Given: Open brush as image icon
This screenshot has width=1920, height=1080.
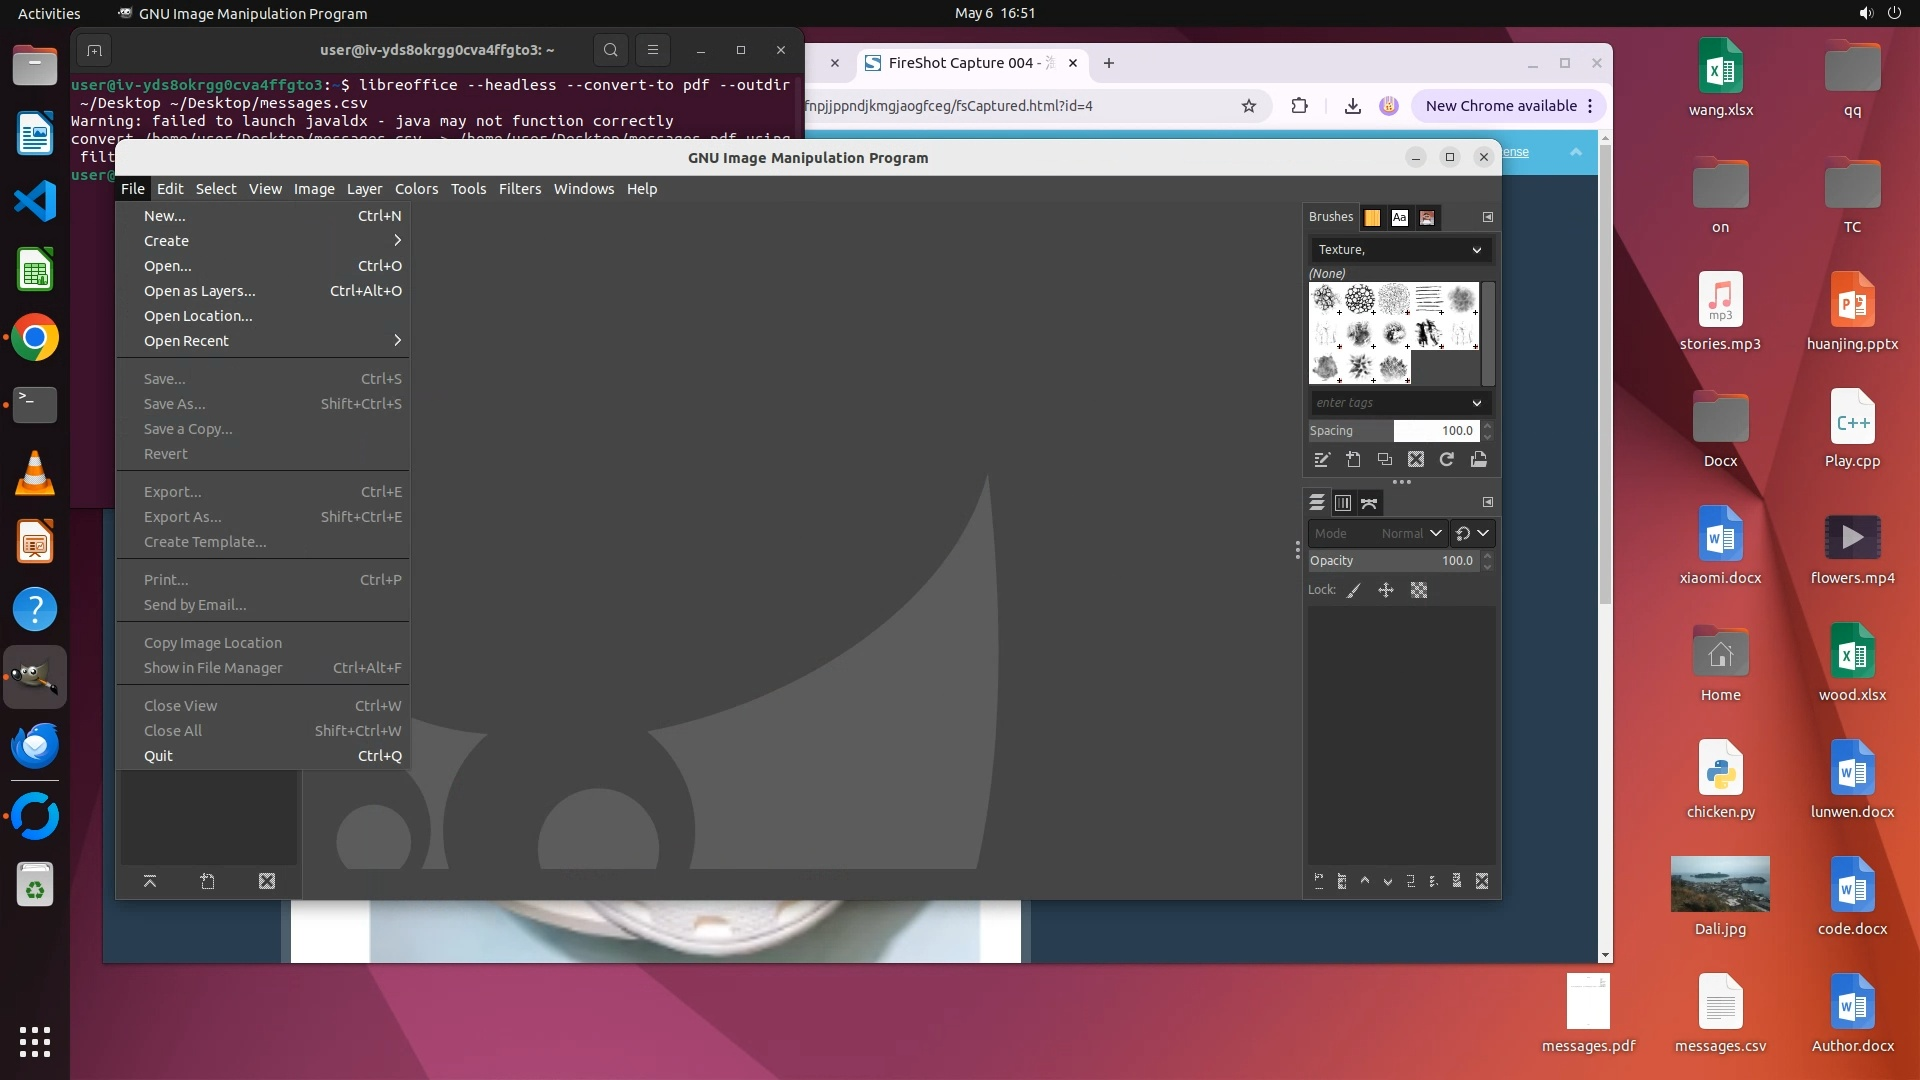Looking at the screenshot, I should [x=1478, y=460].
